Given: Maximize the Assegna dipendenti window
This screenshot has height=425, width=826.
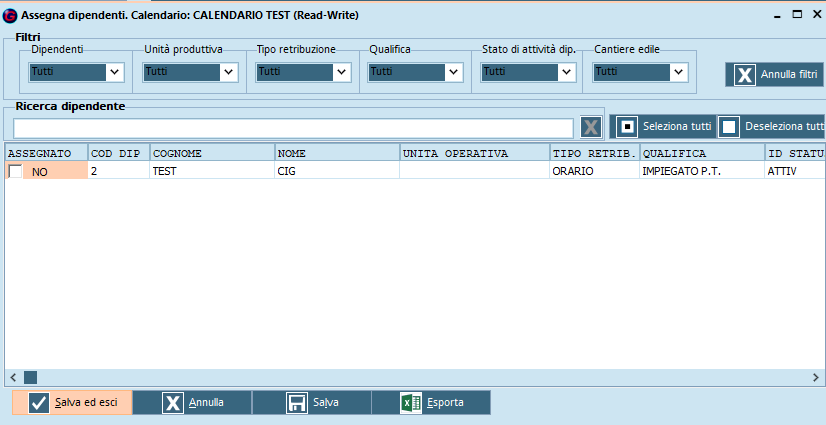Looking at the screenshot, I should coord(798,15).
